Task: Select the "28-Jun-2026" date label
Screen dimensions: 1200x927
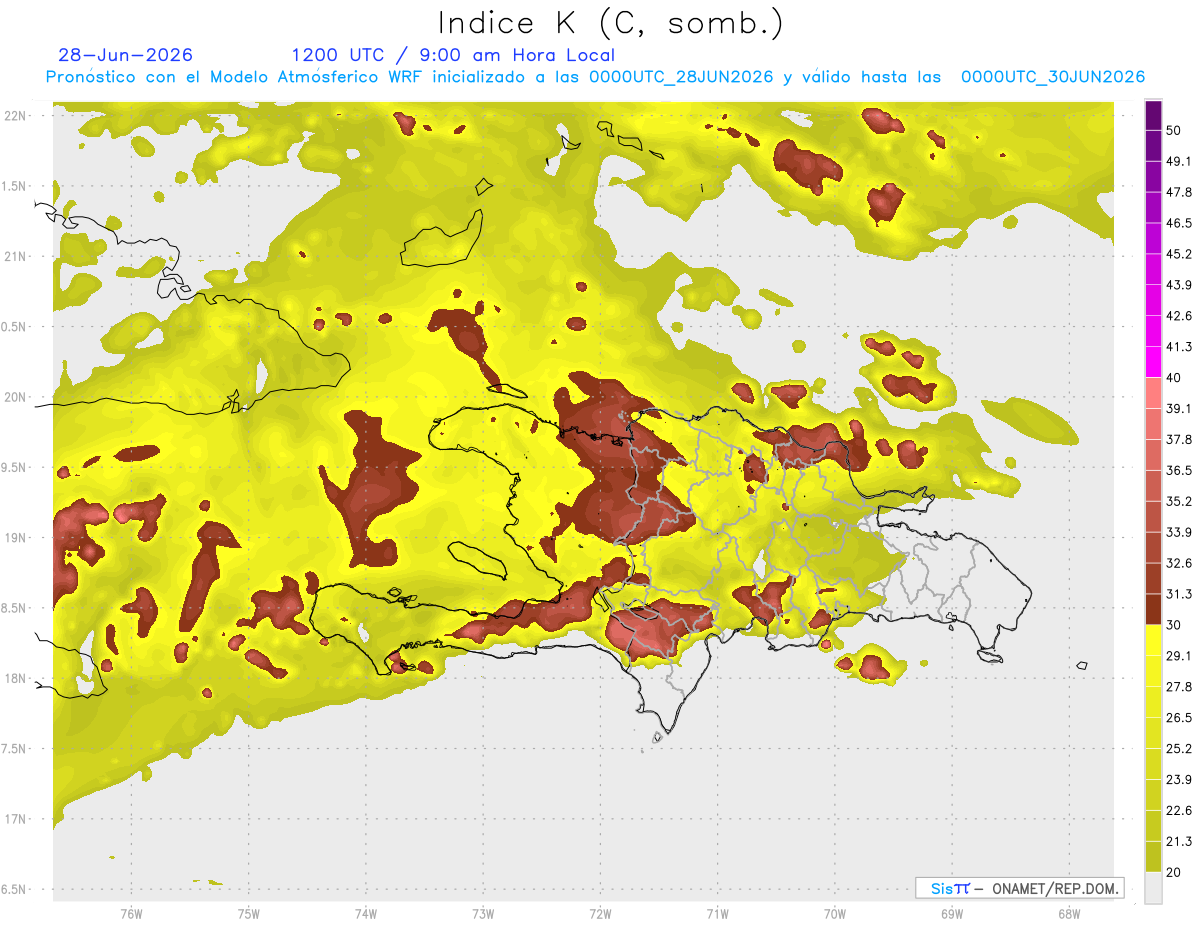Action: 126,55
